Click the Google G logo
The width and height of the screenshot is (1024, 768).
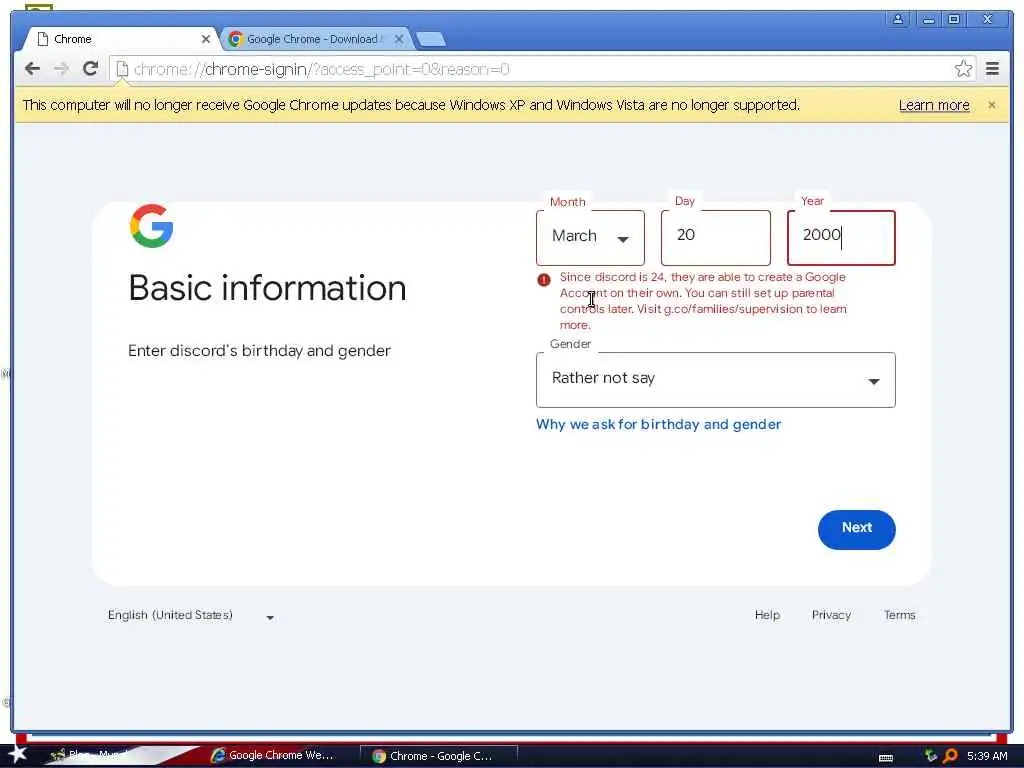[152, 226]
